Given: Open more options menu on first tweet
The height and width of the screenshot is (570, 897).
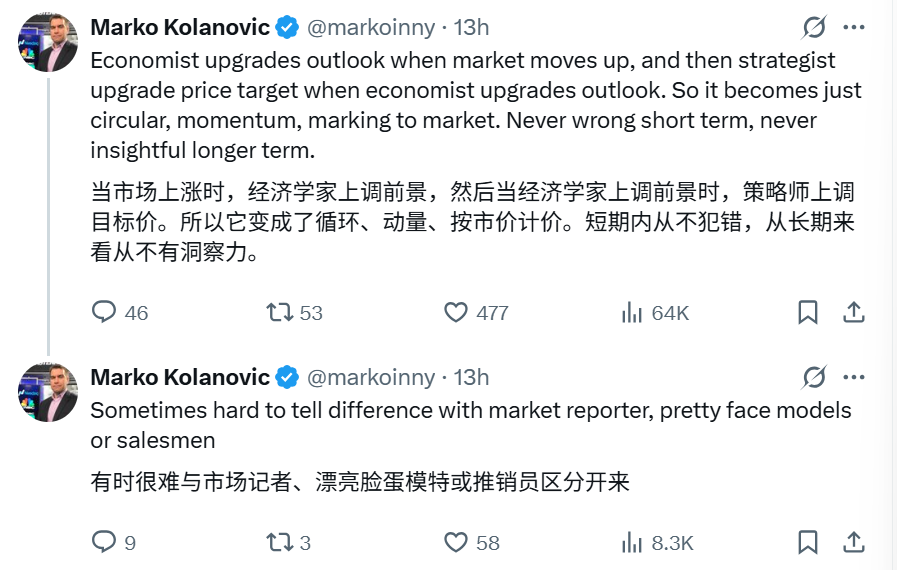Looking at the screenshot, I should tap(853, 27).
